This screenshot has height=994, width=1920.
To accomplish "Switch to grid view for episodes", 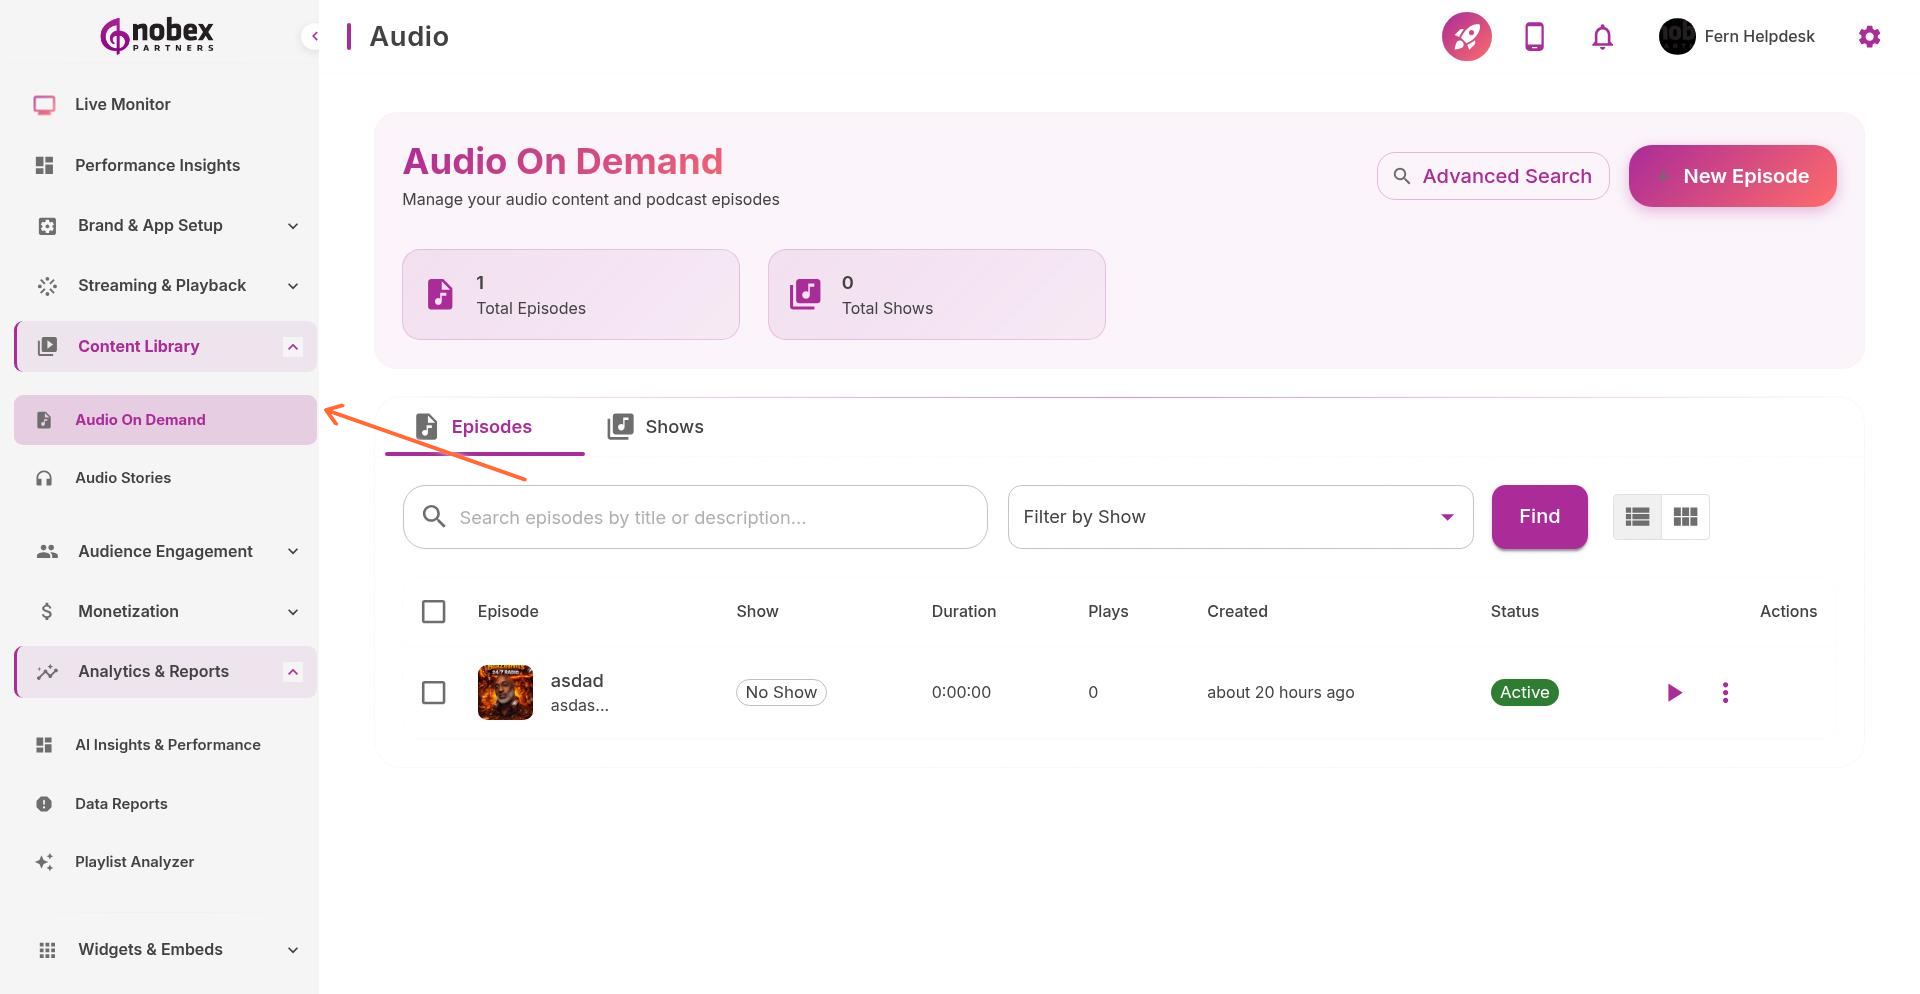I will tap(1685, 516).
